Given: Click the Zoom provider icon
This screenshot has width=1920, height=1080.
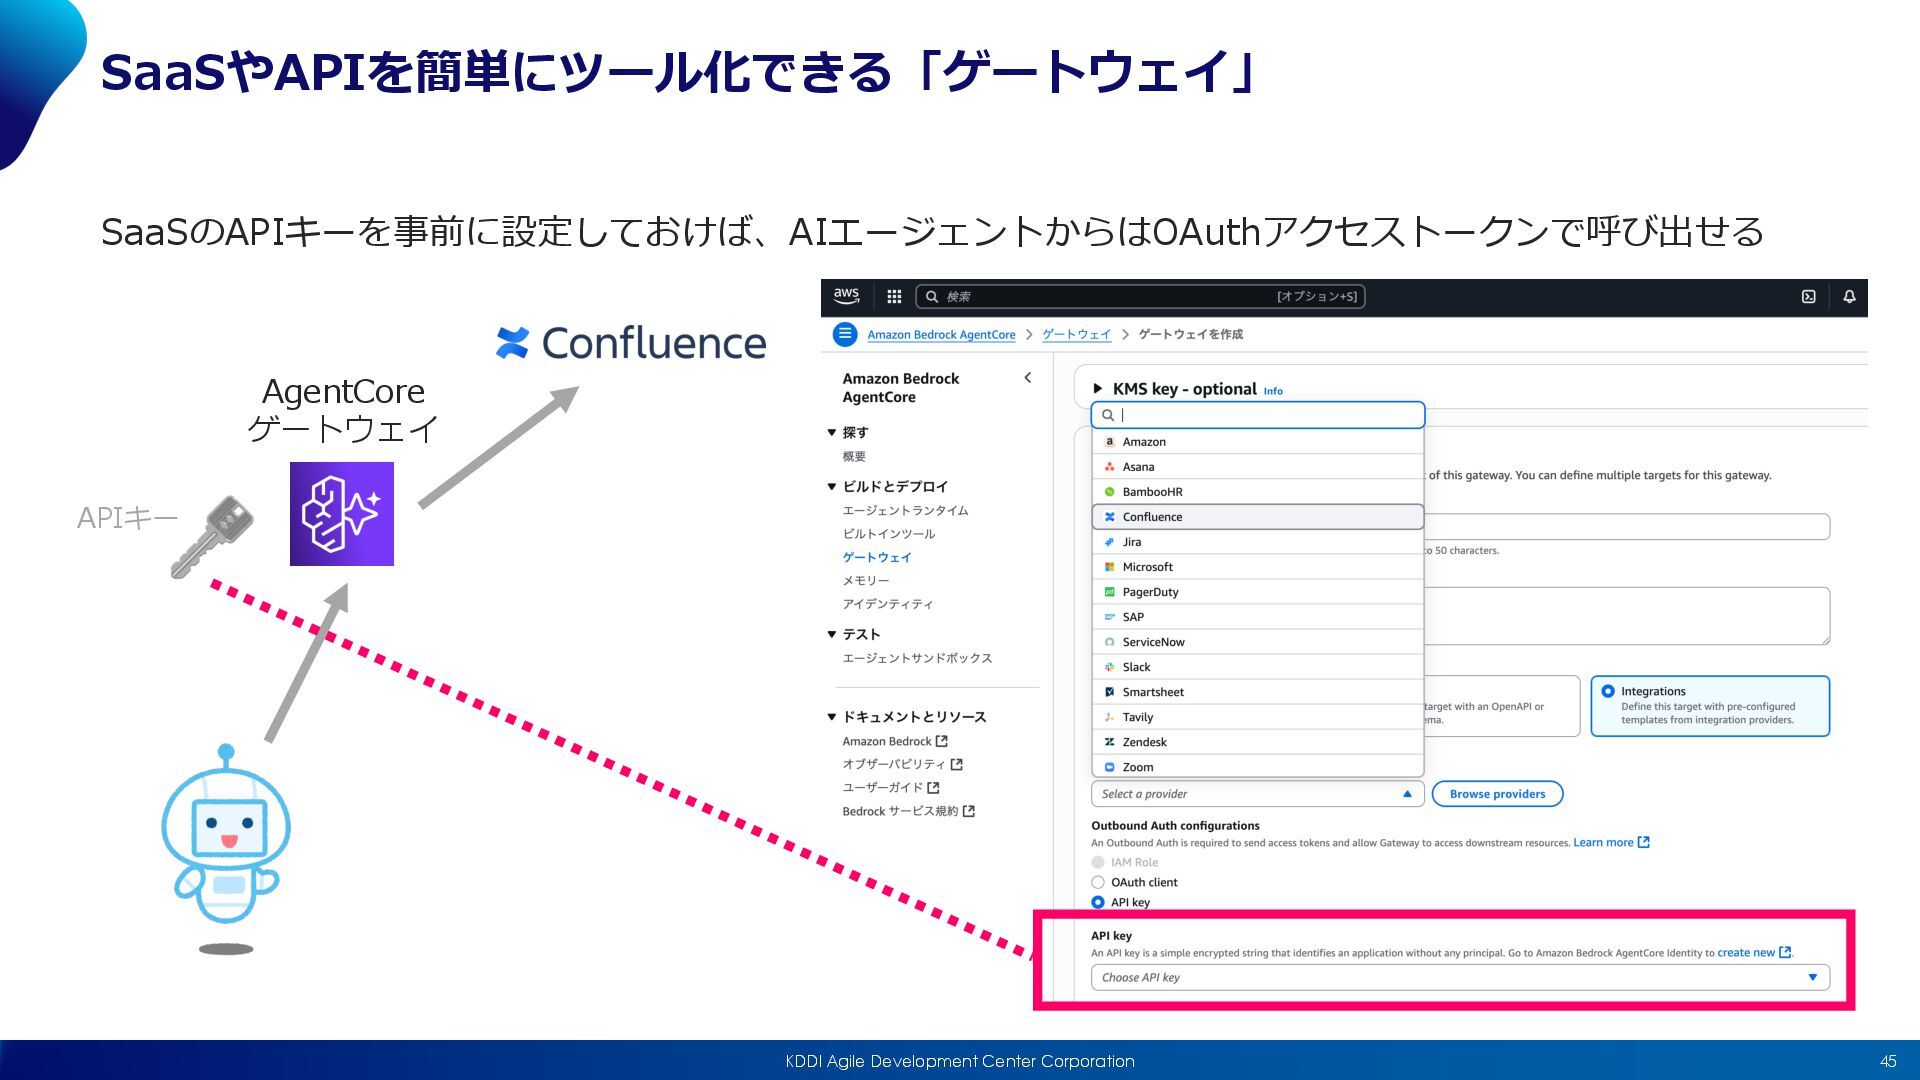Looking at the screenshot, I should point(1109,767).
